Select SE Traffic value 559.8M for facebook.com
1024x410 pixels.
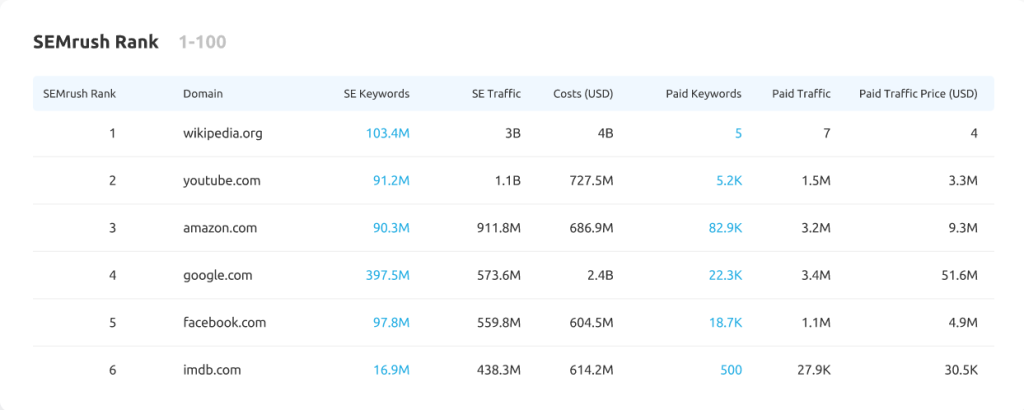coord(500,323)
